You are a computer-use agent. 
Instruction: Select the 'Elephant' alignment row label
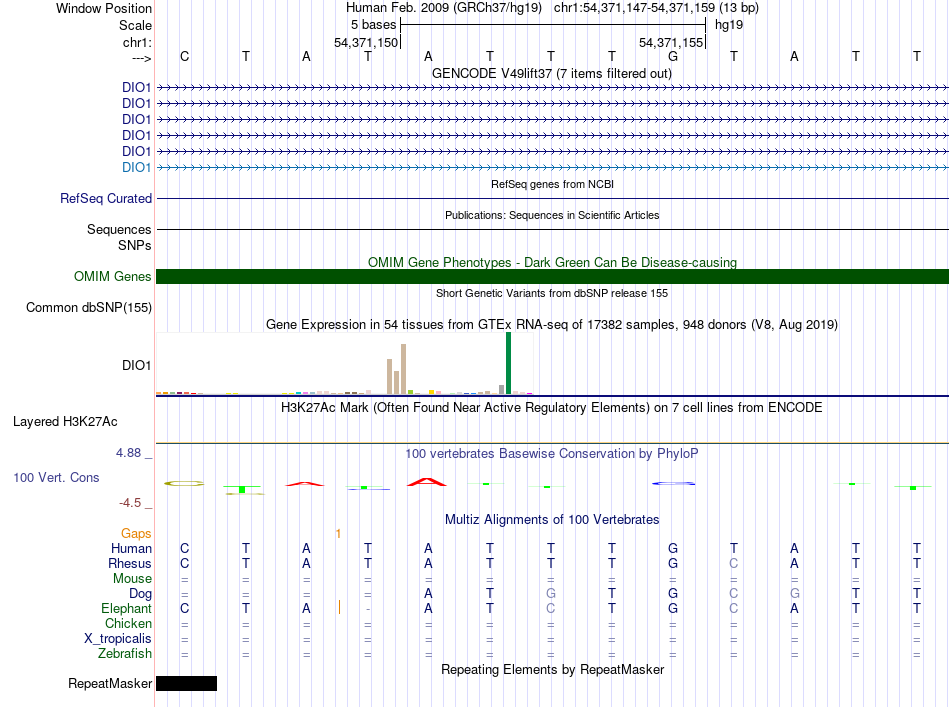click(x=126, y=608)
